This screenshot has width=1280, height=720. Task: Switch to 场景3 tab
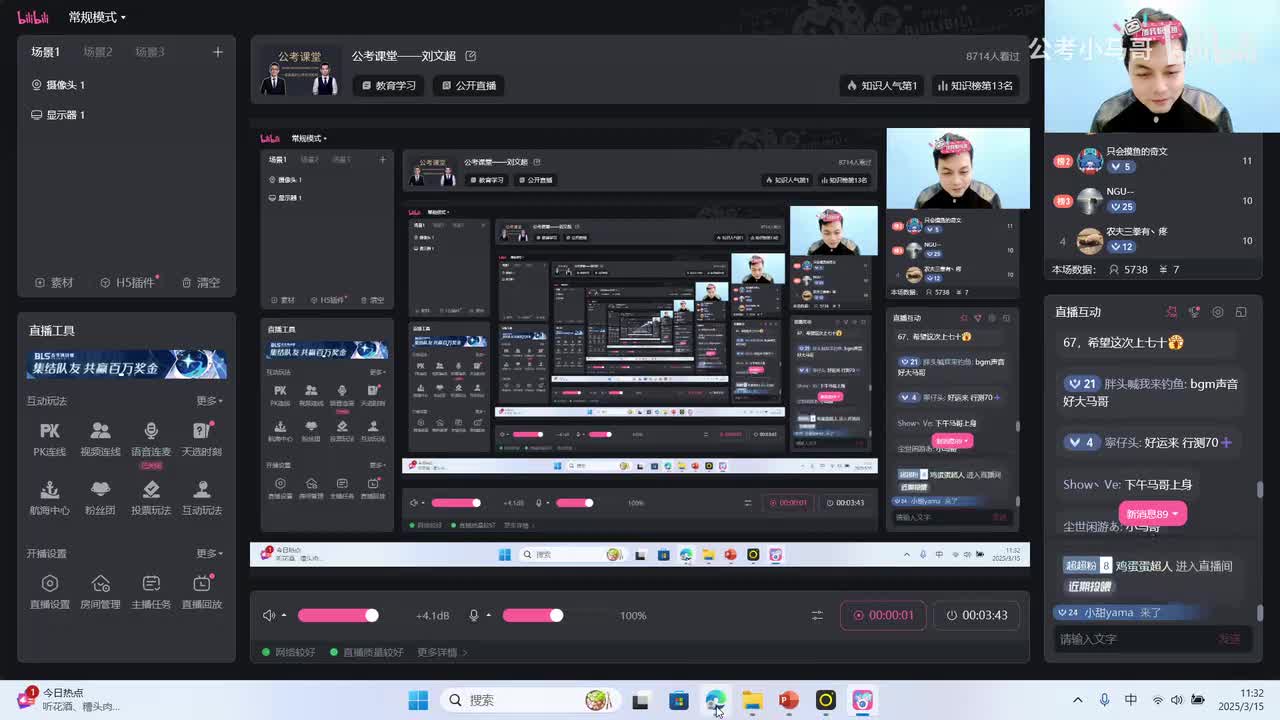150,52
